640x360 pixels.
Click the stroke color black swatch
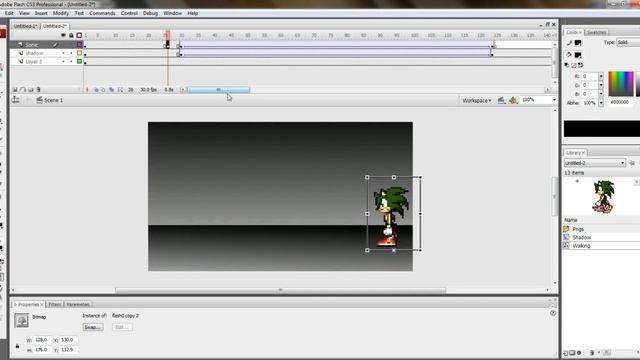[x=578, y=43]
